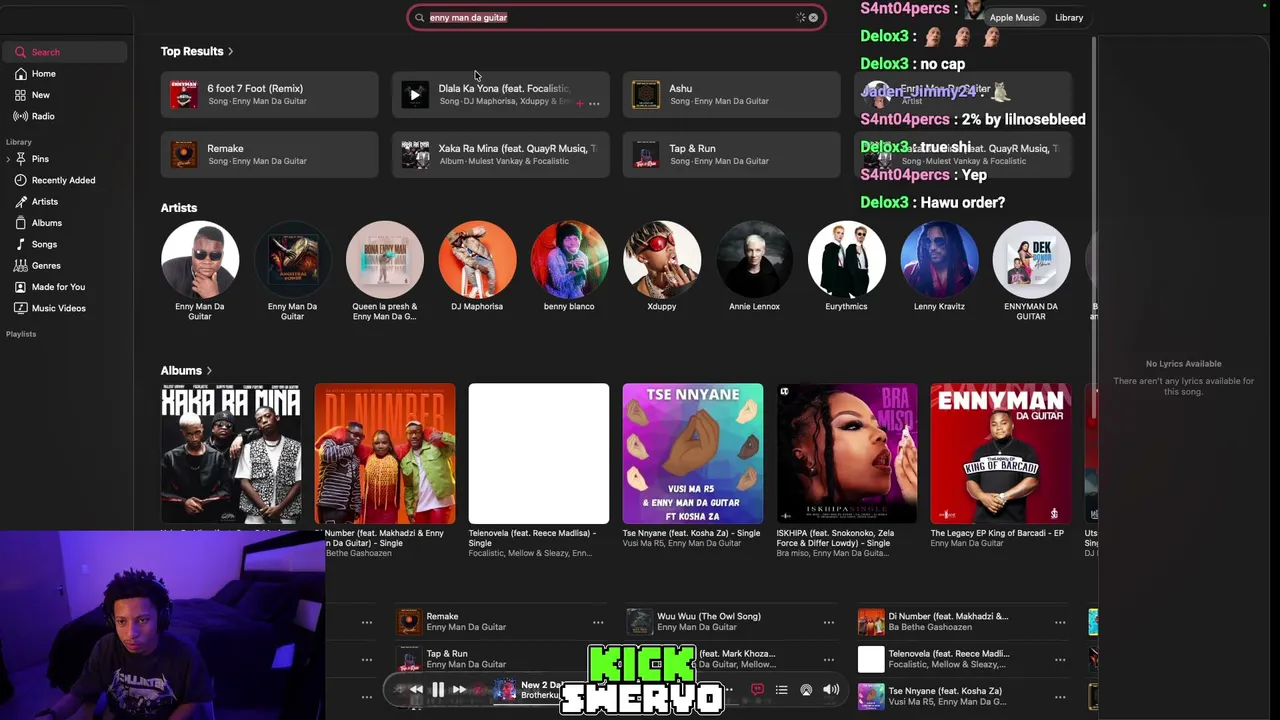Open benny blanco artist page
1280x720 pixels.
(569, 260)
